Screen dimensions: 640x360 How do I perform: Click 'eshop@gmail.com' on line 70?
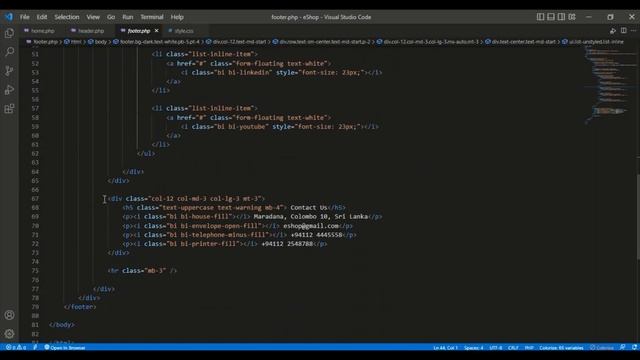(311, 226)
